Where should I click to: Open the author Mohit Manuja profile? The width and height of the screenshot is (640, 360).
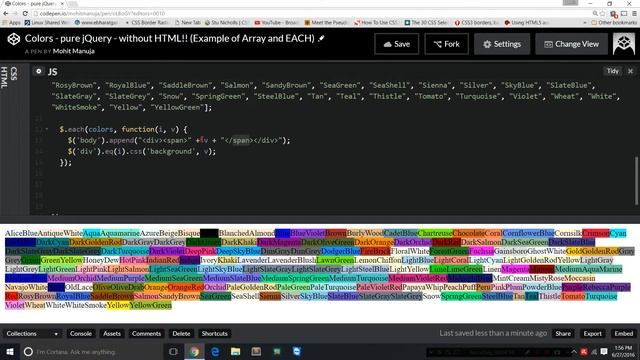click(73, 51)
